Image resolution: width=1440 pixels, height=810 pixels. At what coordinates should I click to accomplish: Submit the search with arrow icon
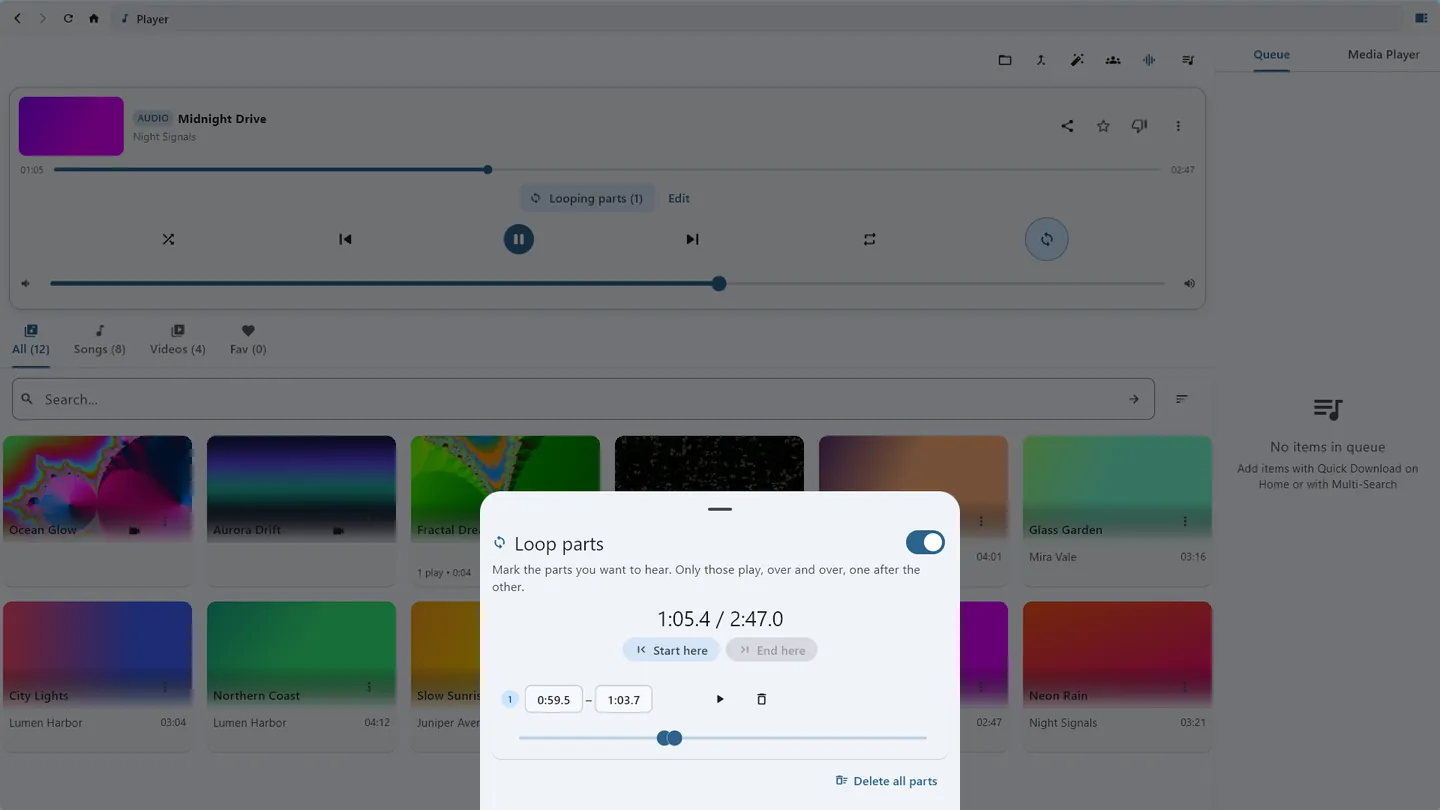(1134, 399)
